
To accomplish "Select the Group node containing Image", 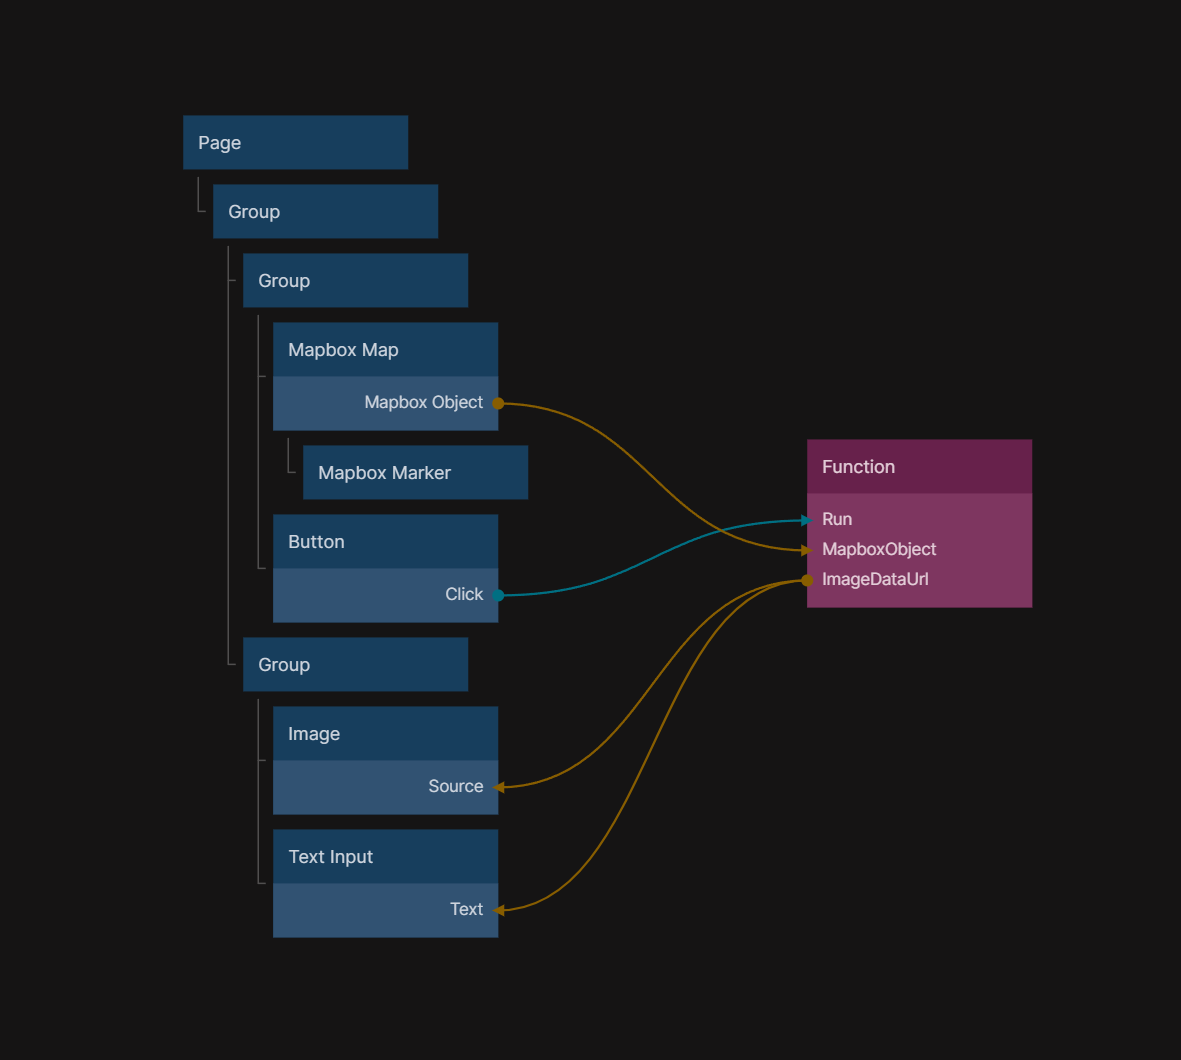I will [x=355, y=665].
